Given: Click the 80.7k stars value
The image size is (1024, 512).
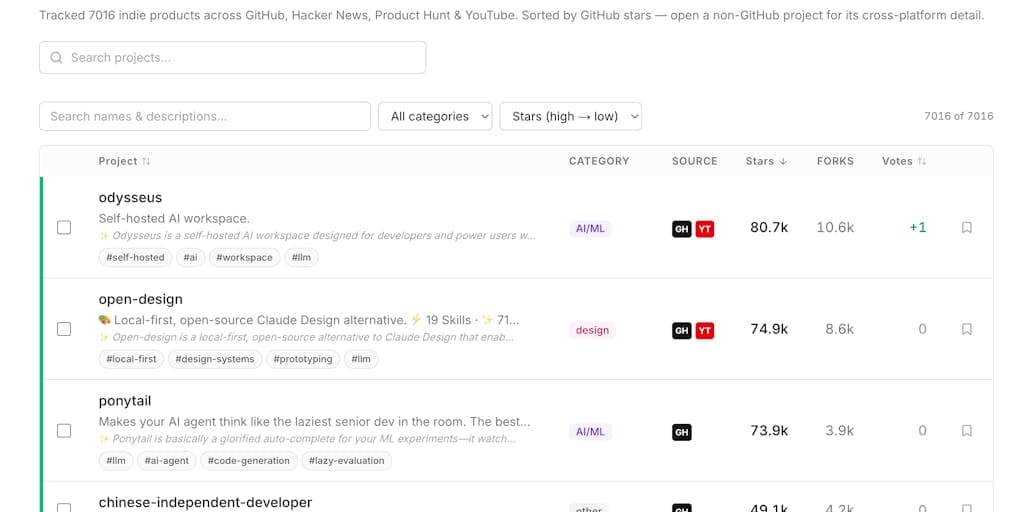Looking at the screenshot, I should pyautogui.click(x=769, y=227).
